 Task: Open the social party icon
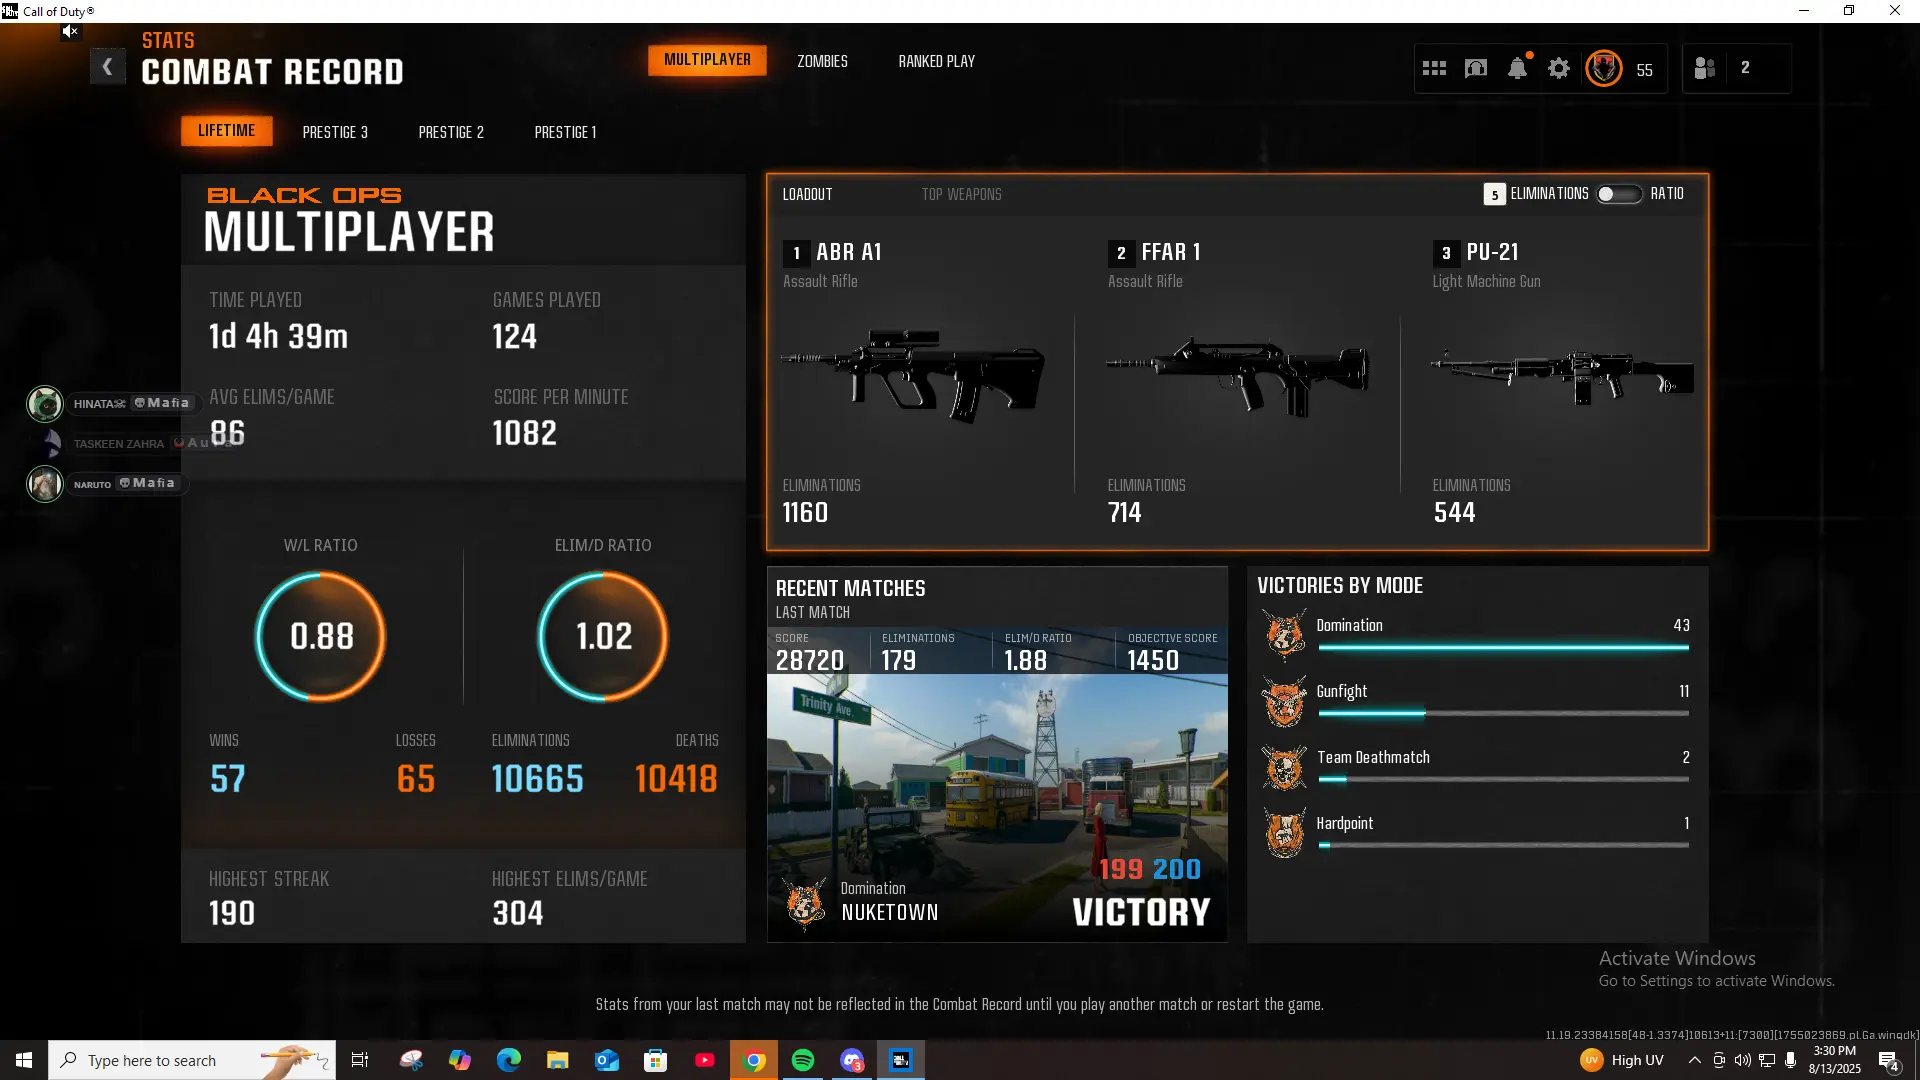[1705, 69]
